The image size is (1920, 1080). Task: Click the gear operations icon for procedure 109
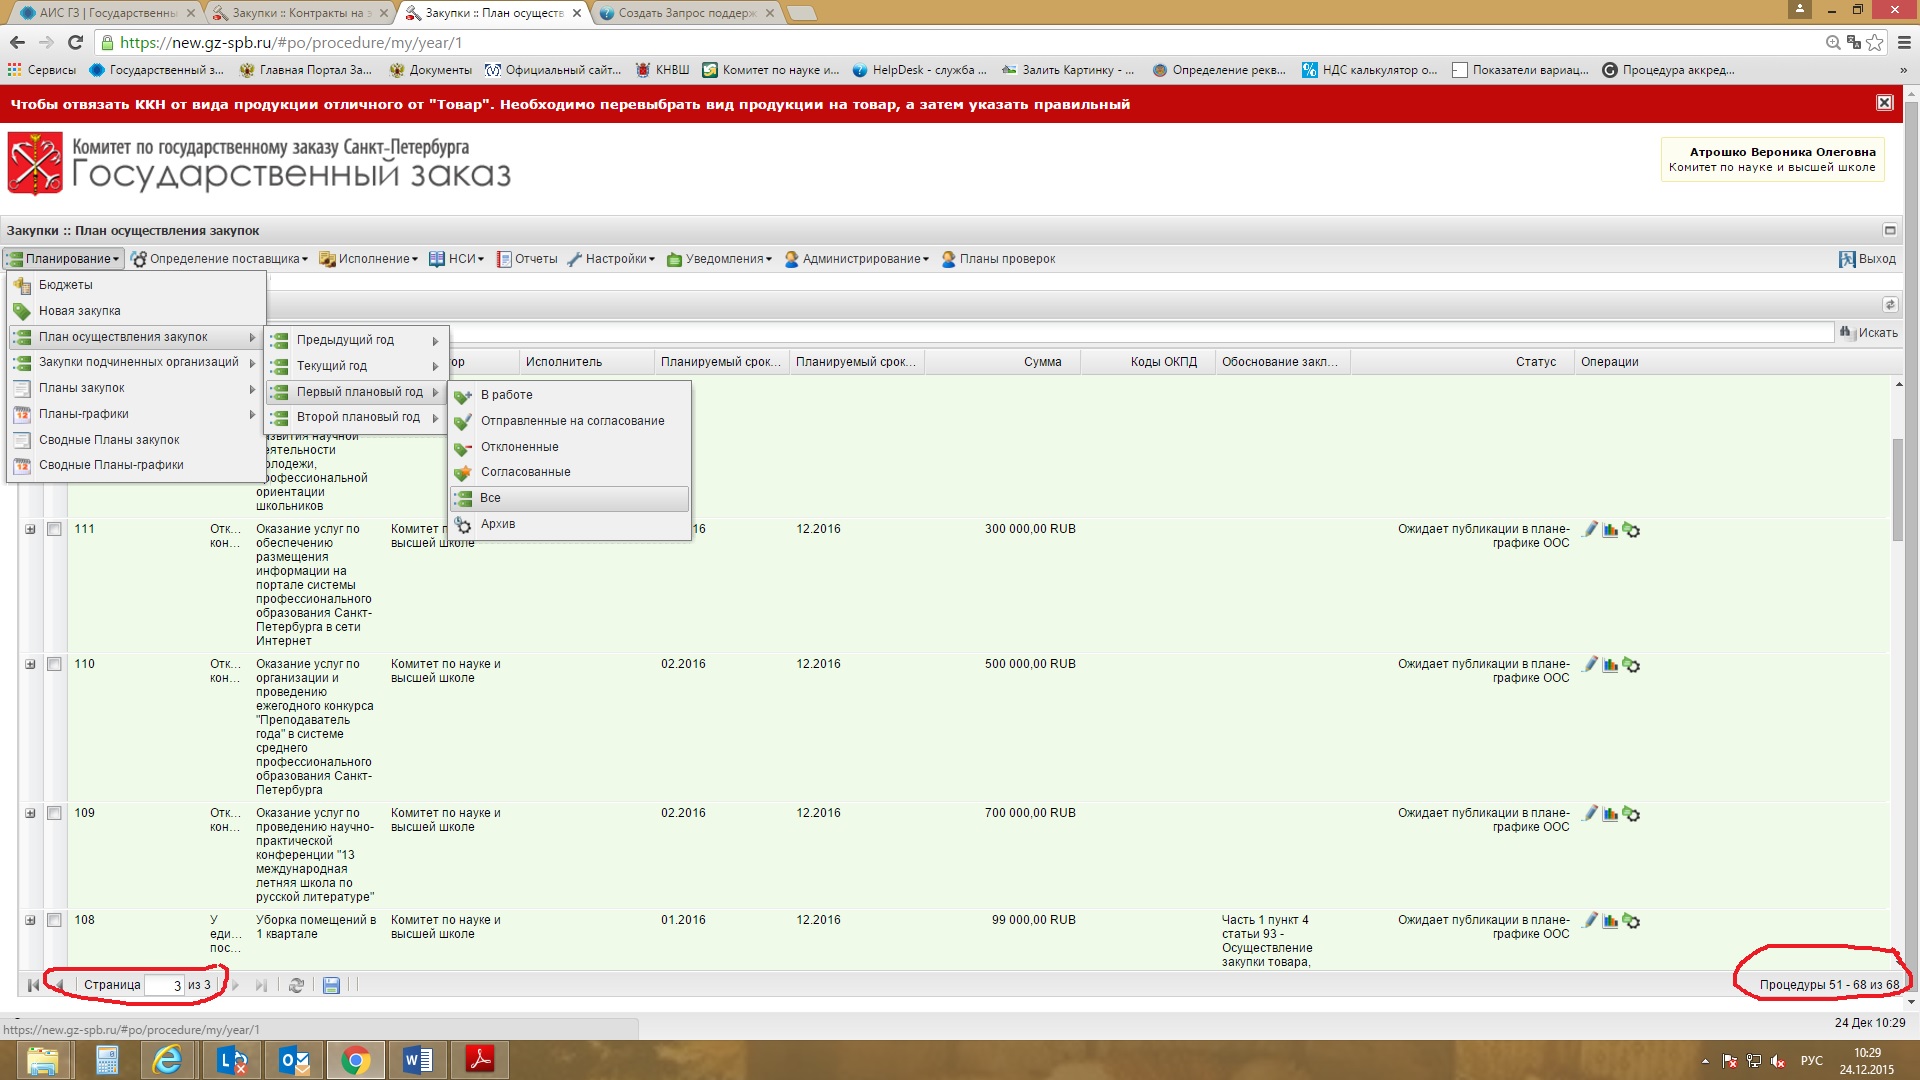(1631, 814)
